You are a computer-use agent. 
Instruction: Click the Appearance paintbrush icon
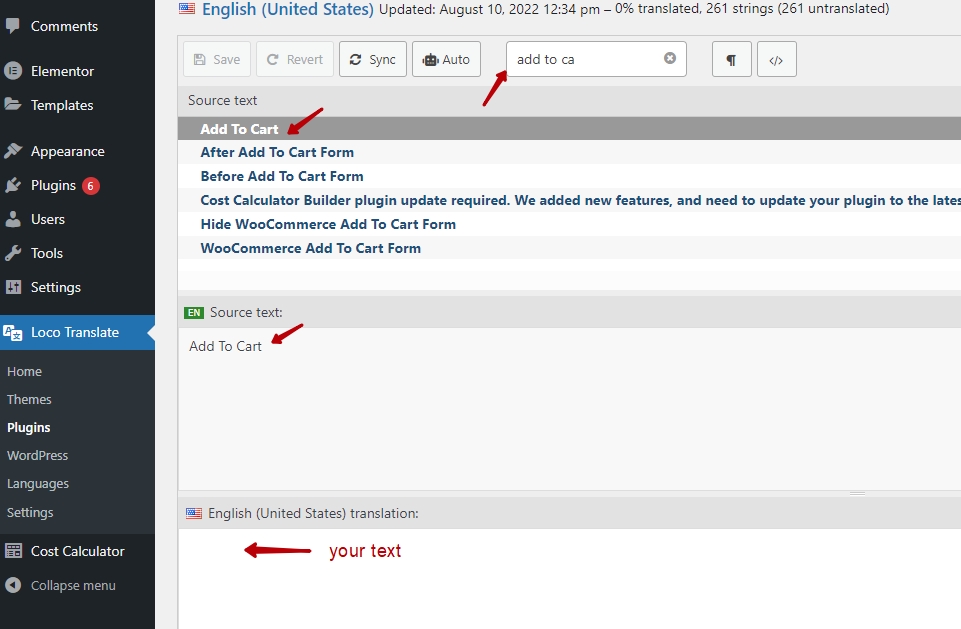13,151
